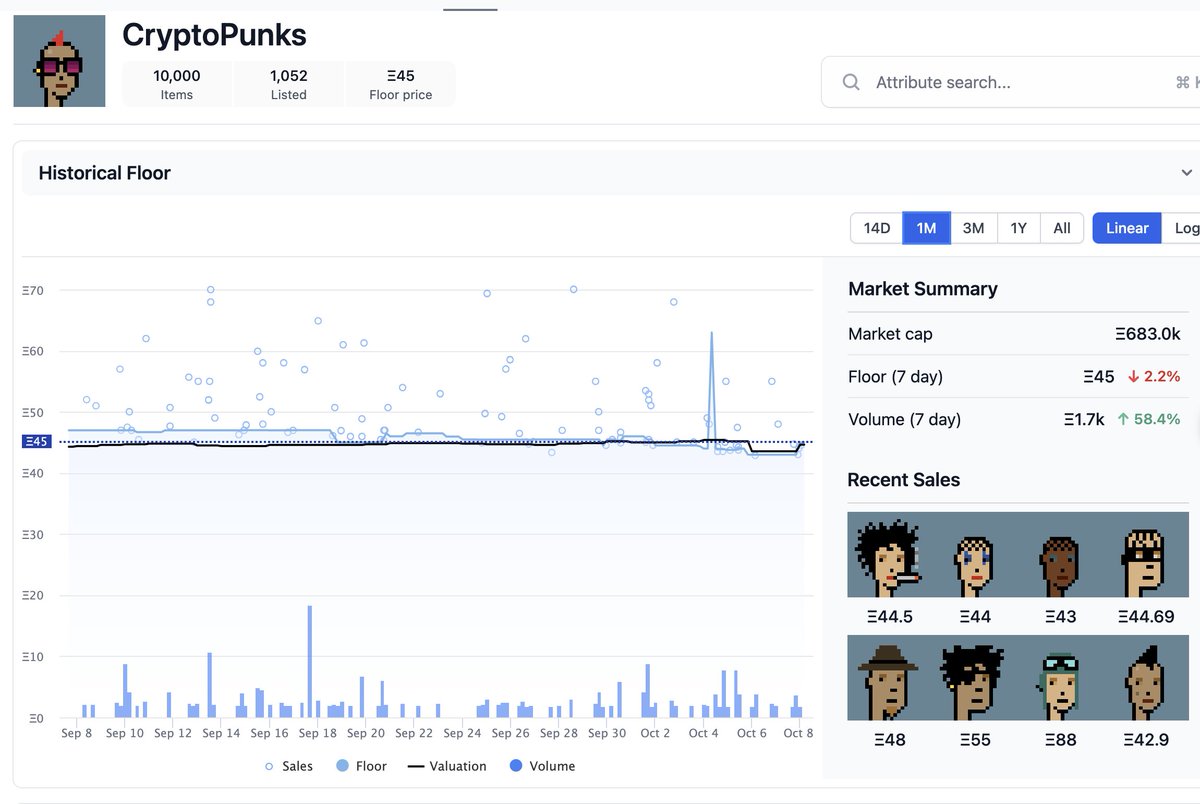
Task: Click the Oct 2 x-axis label
Action: [655, 733]
